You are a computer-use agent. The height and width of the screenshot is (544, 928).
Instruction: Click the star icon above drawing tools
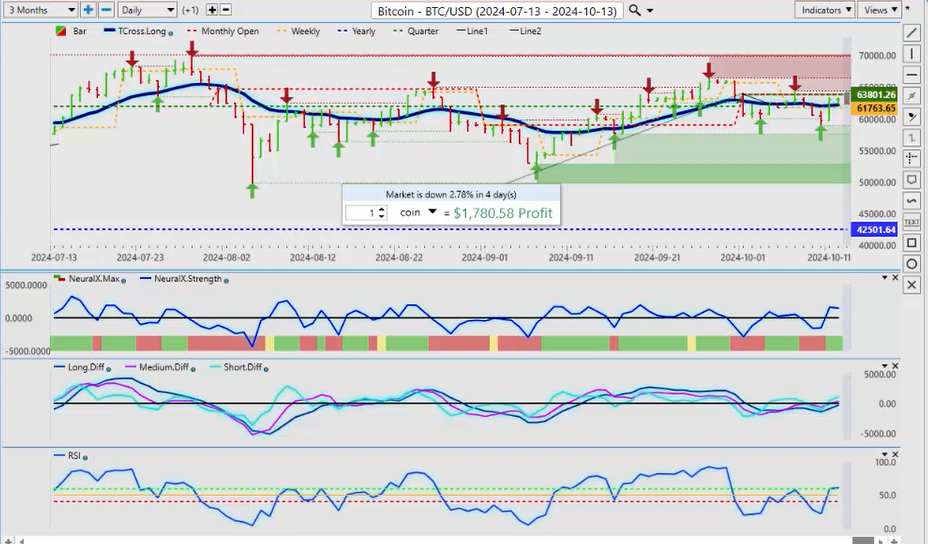coord(908,9)
